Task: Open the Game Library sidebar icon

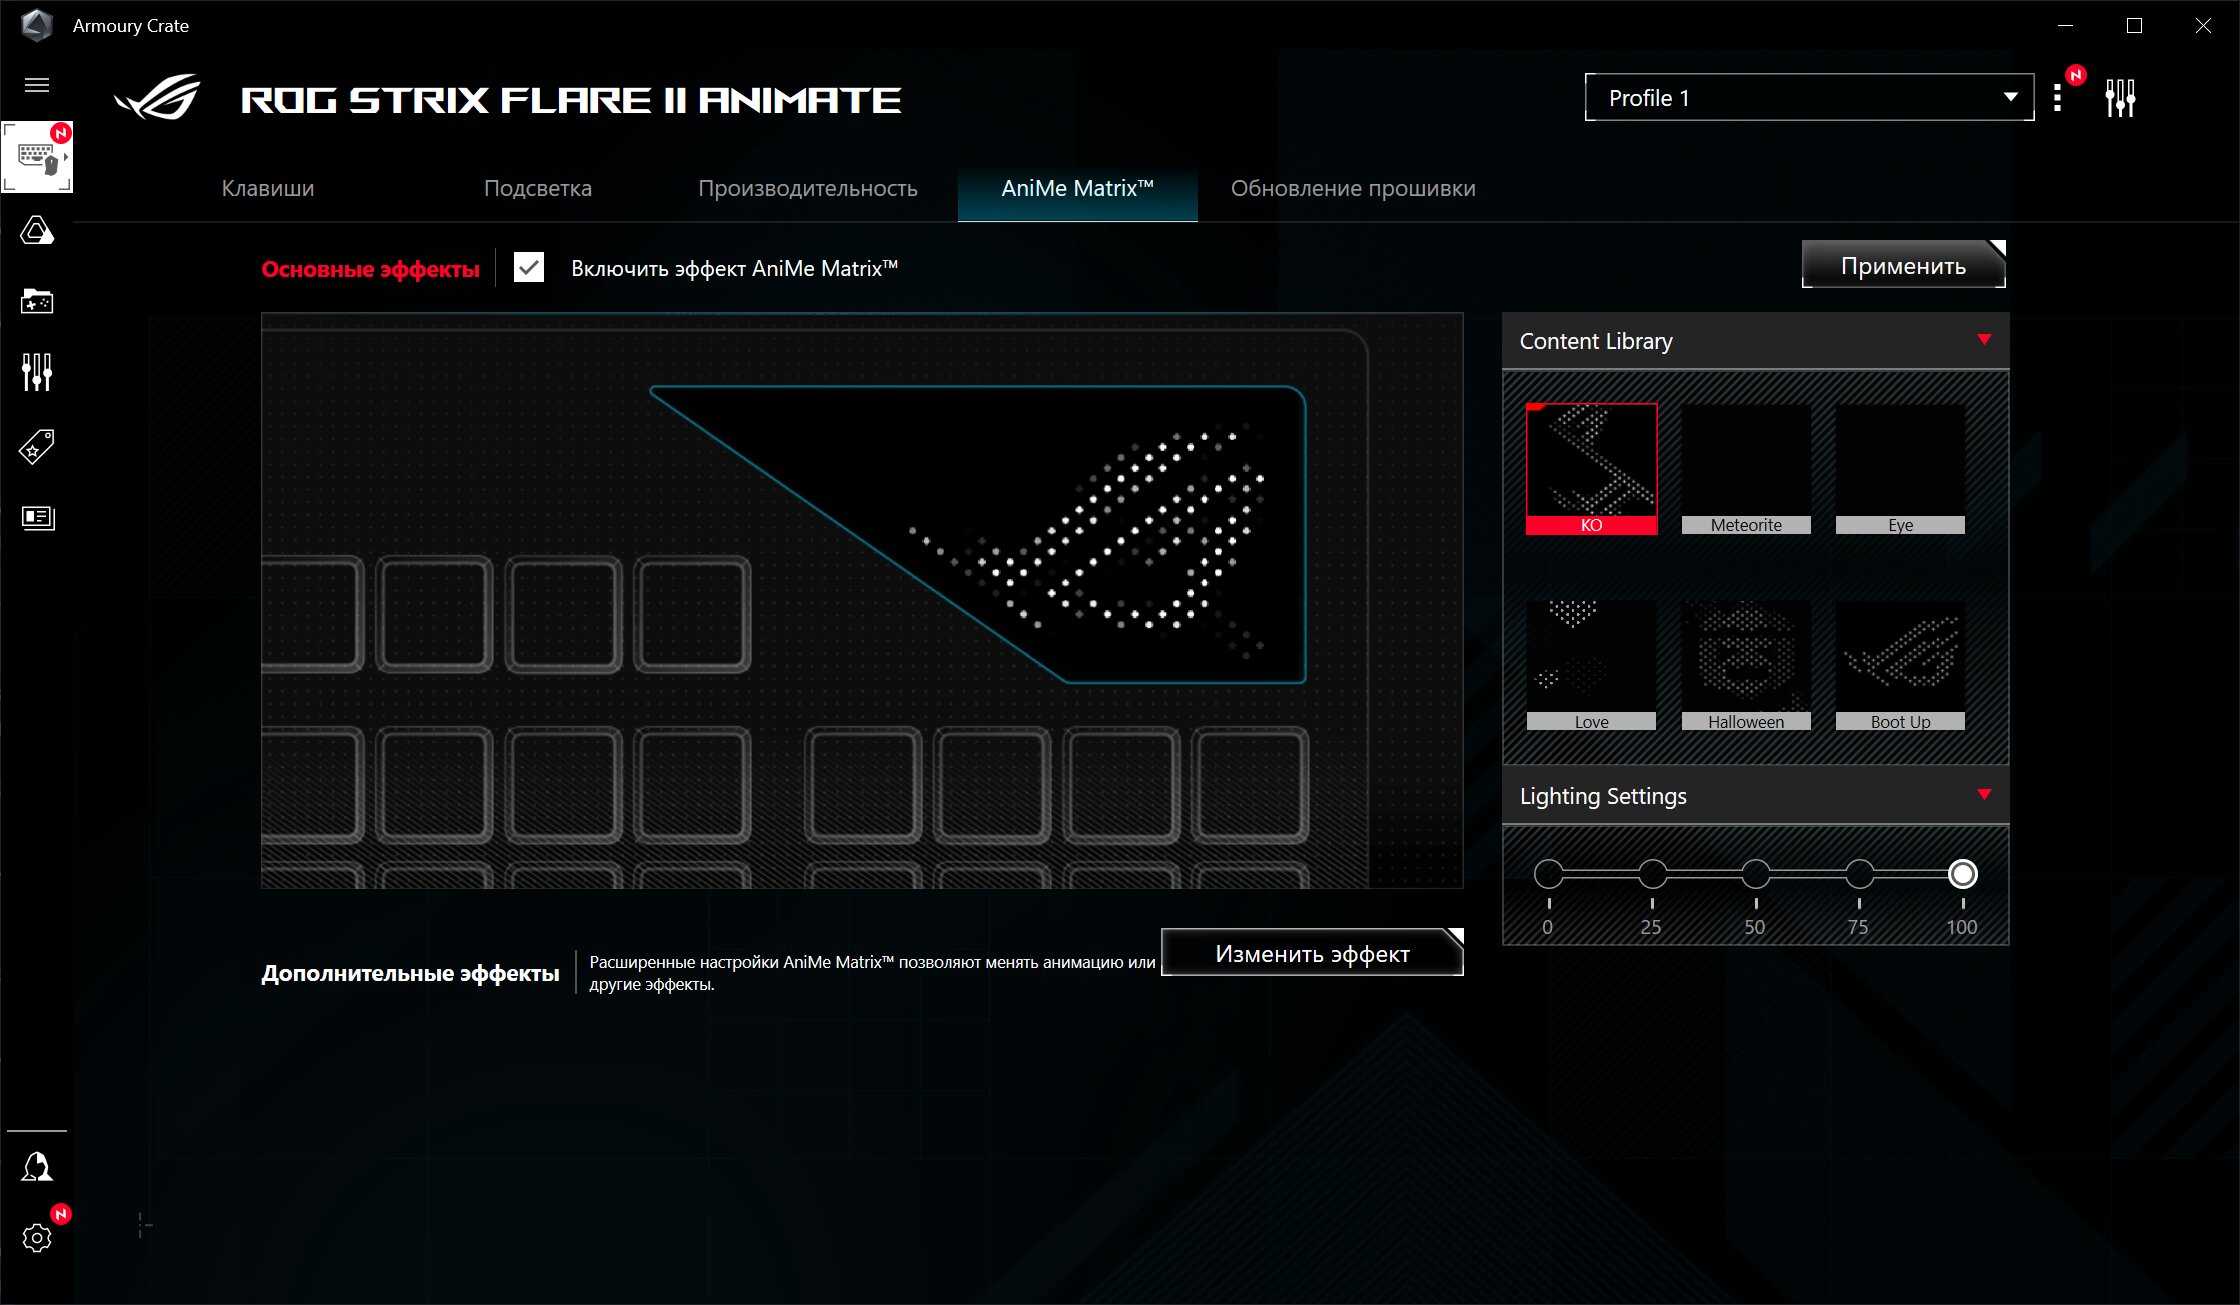Action: (x=37, y=301)
